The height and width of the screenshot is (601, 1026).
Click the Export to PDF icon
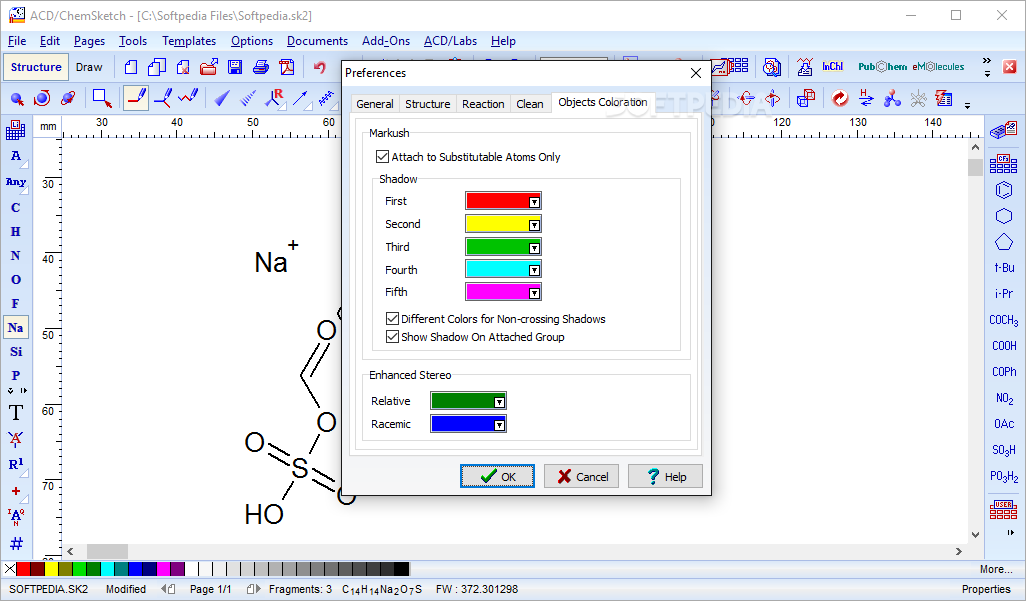[x=287, y=67]
